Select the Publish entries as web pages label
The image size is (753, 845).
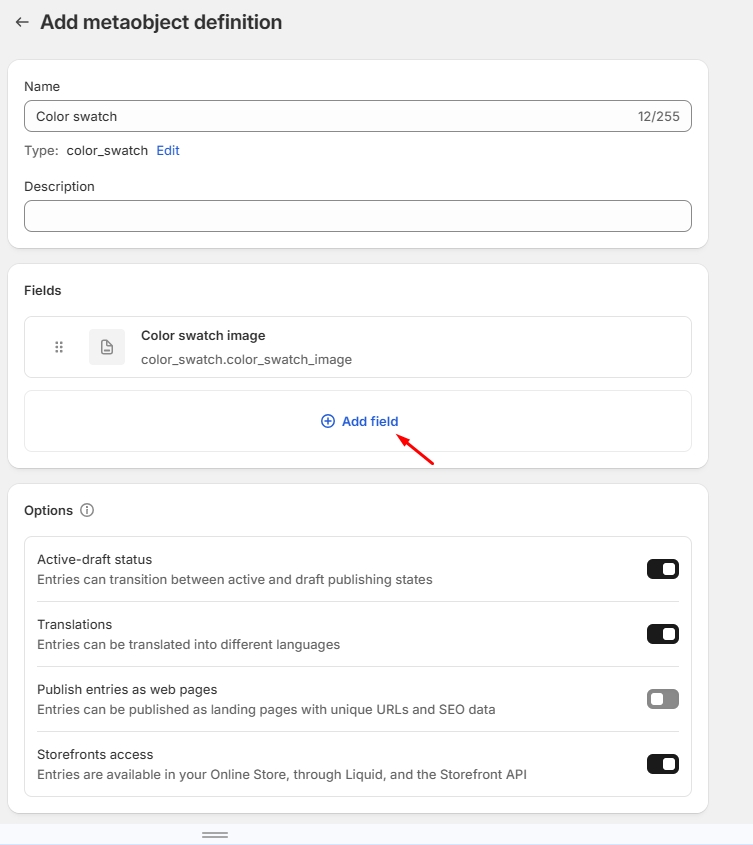pyautogui.click(x=127, y=689)
